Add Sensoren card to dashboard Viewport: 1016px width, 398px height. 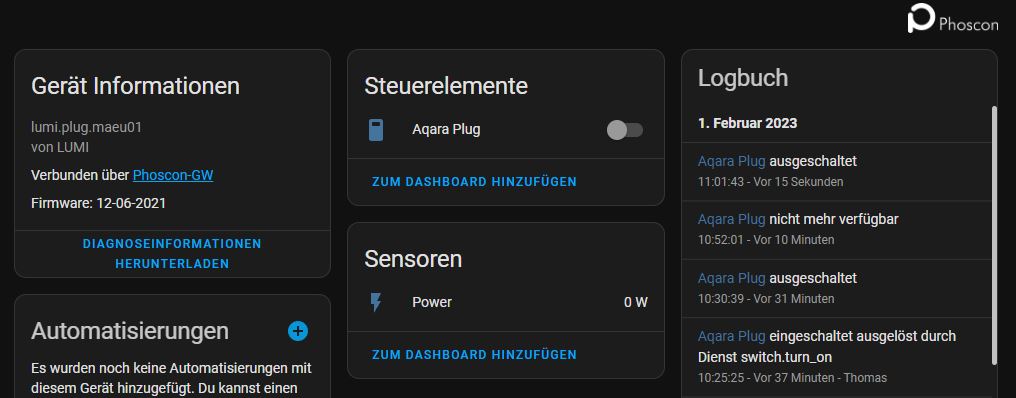pyautogui.click(x=474, y=355)
